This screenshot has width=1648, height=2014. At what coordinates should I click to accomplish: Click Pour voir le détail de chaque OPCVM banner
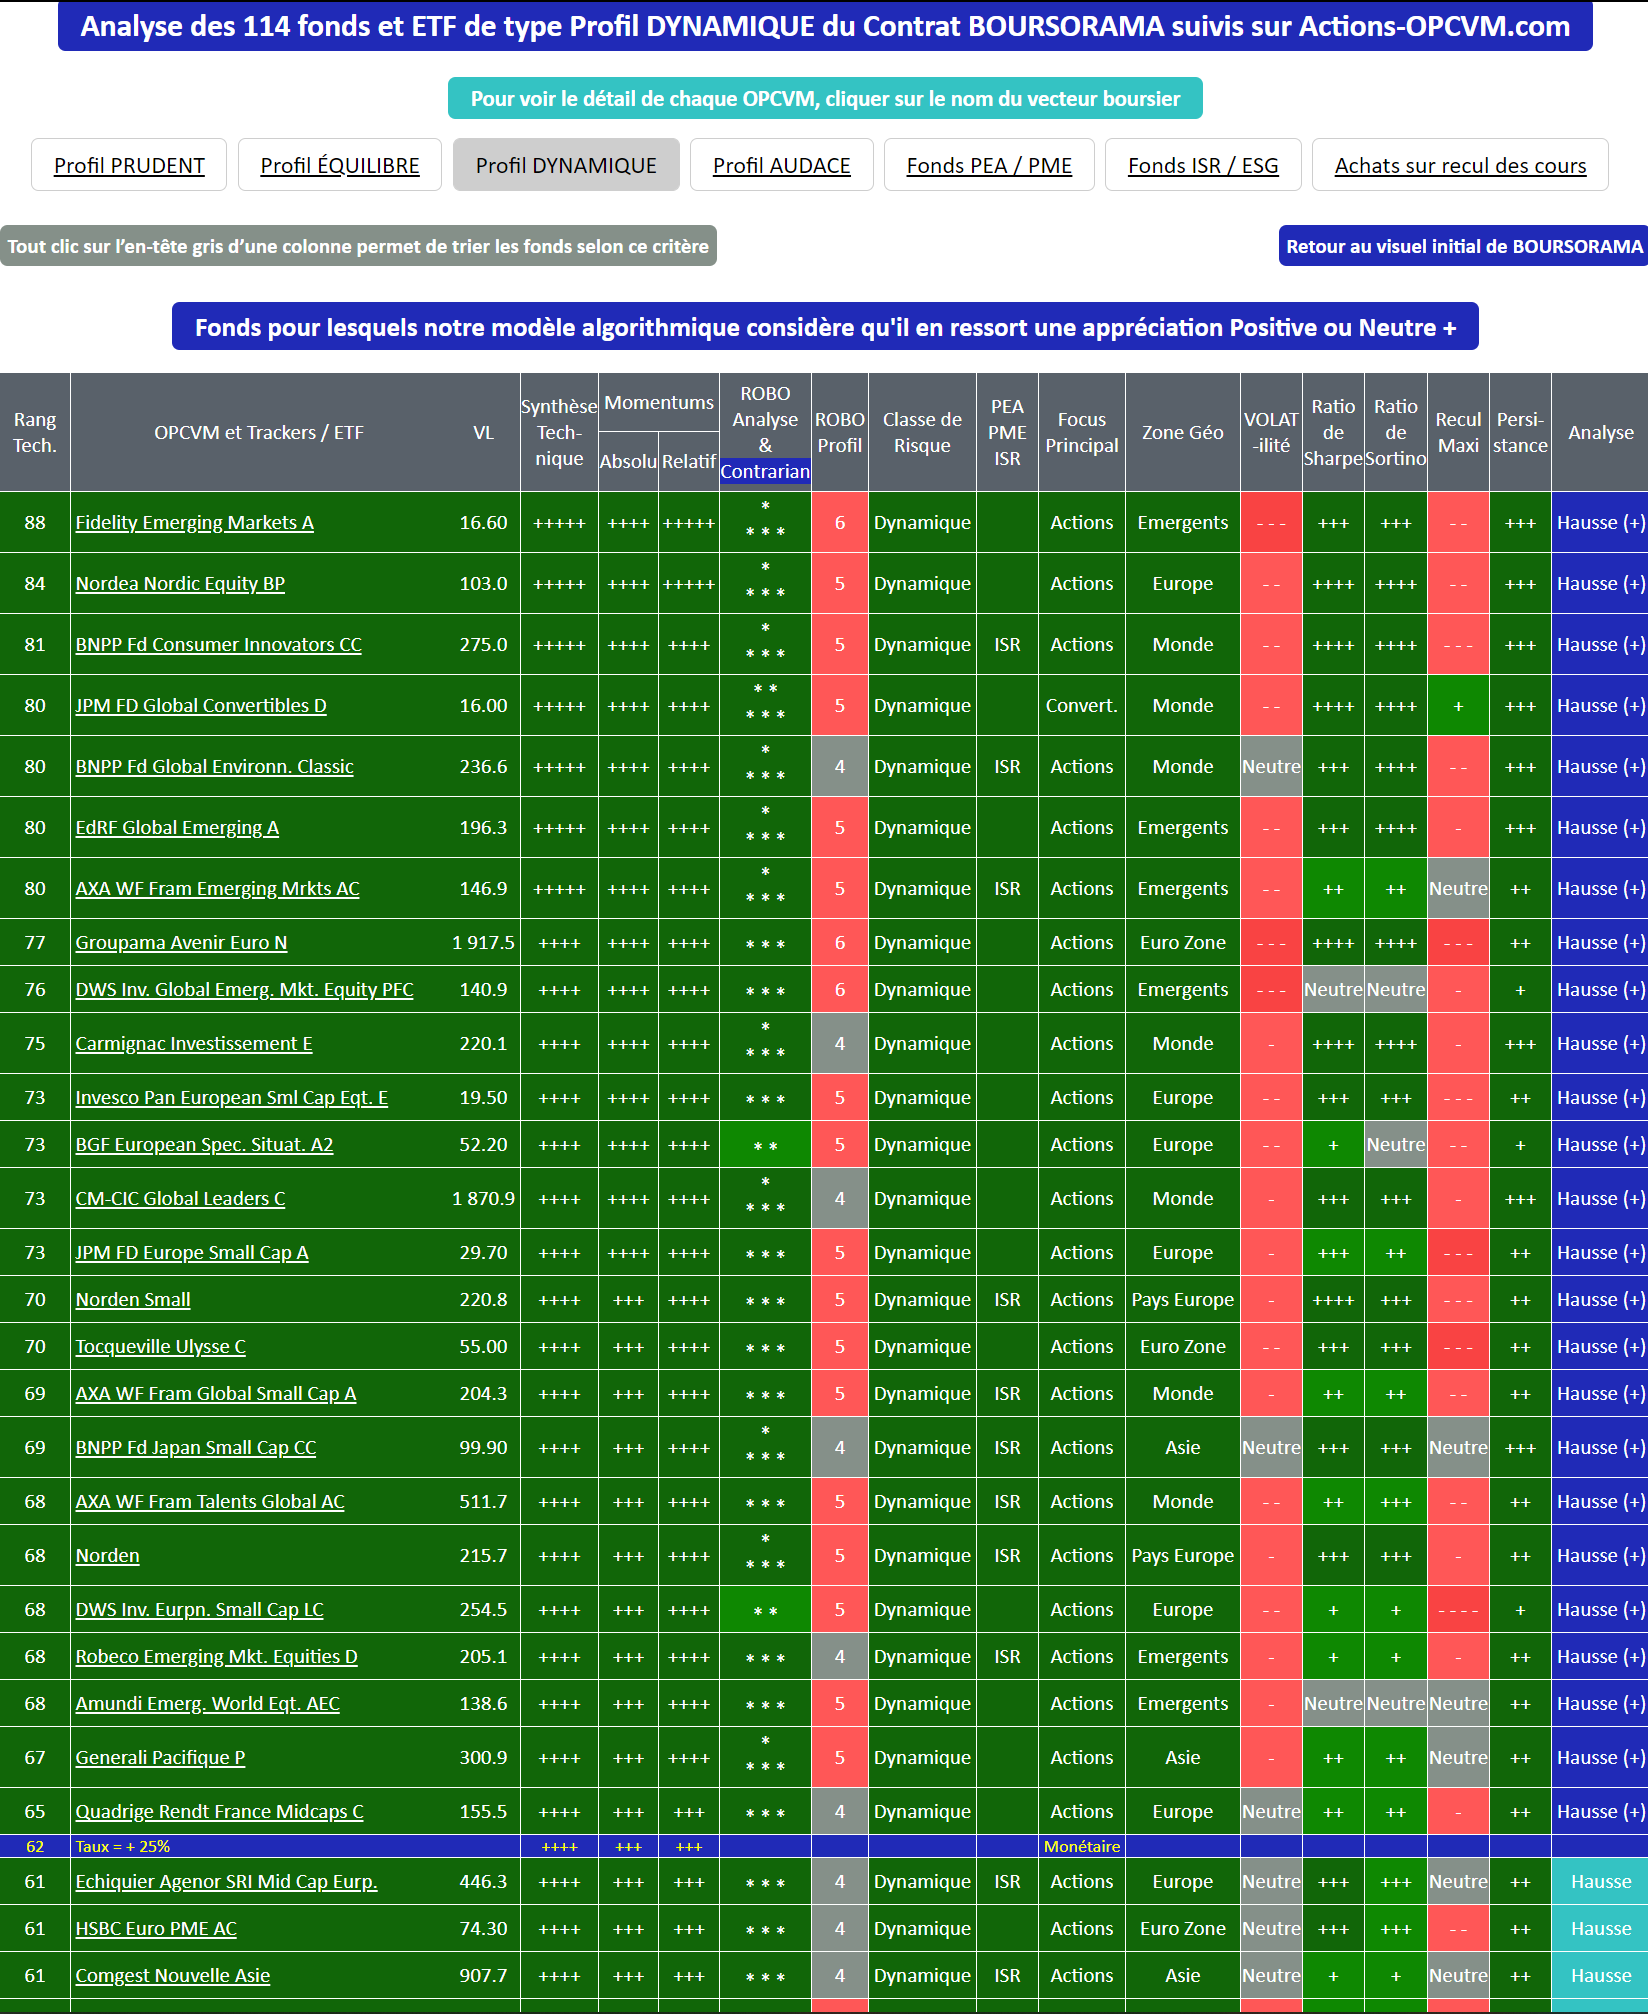[825, 98]
